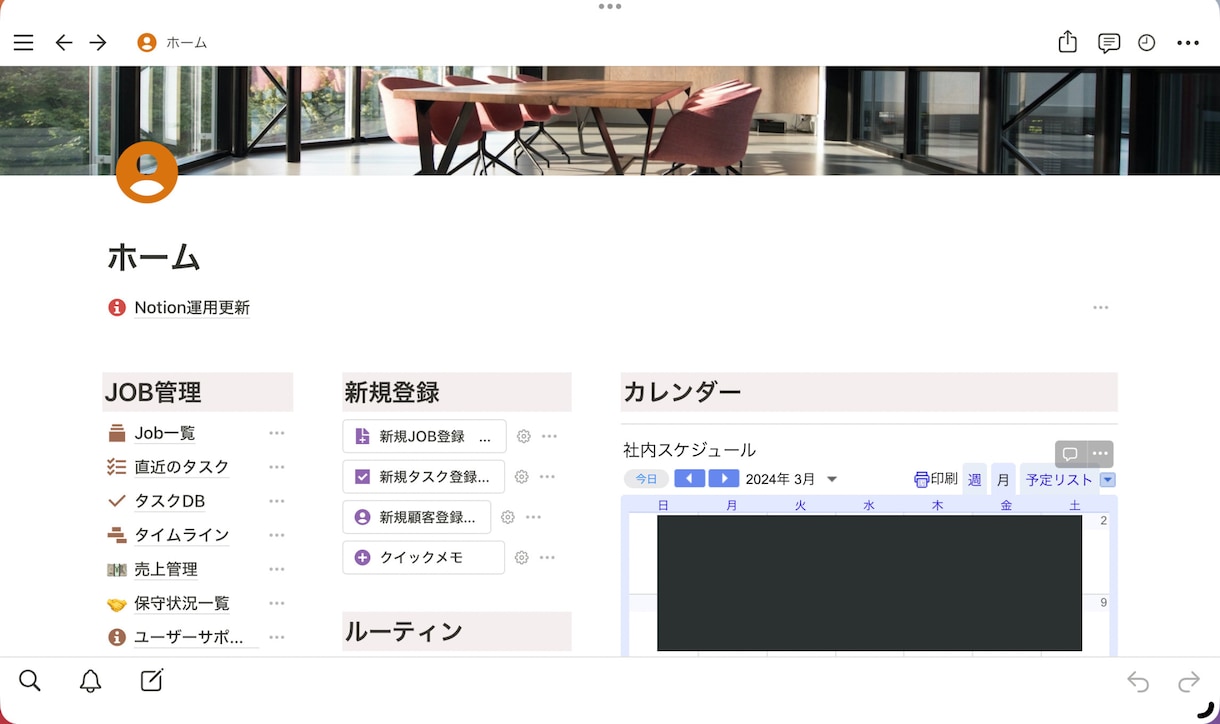This screenshot has width=1220, height=724.
Task: Click the 社内スケジュール calendar title
Action: click(690, 450)
